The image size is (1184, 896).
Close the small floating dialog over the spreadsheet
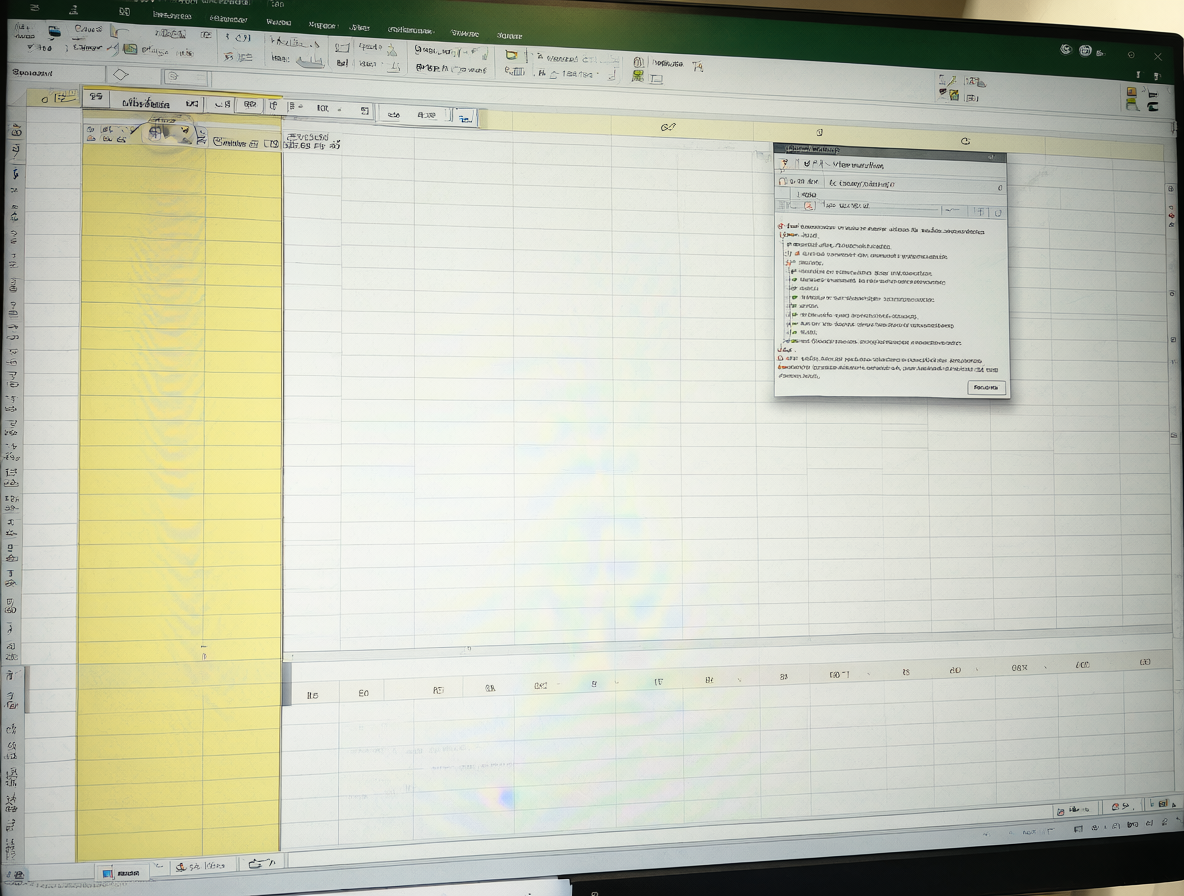pos(991,157)
